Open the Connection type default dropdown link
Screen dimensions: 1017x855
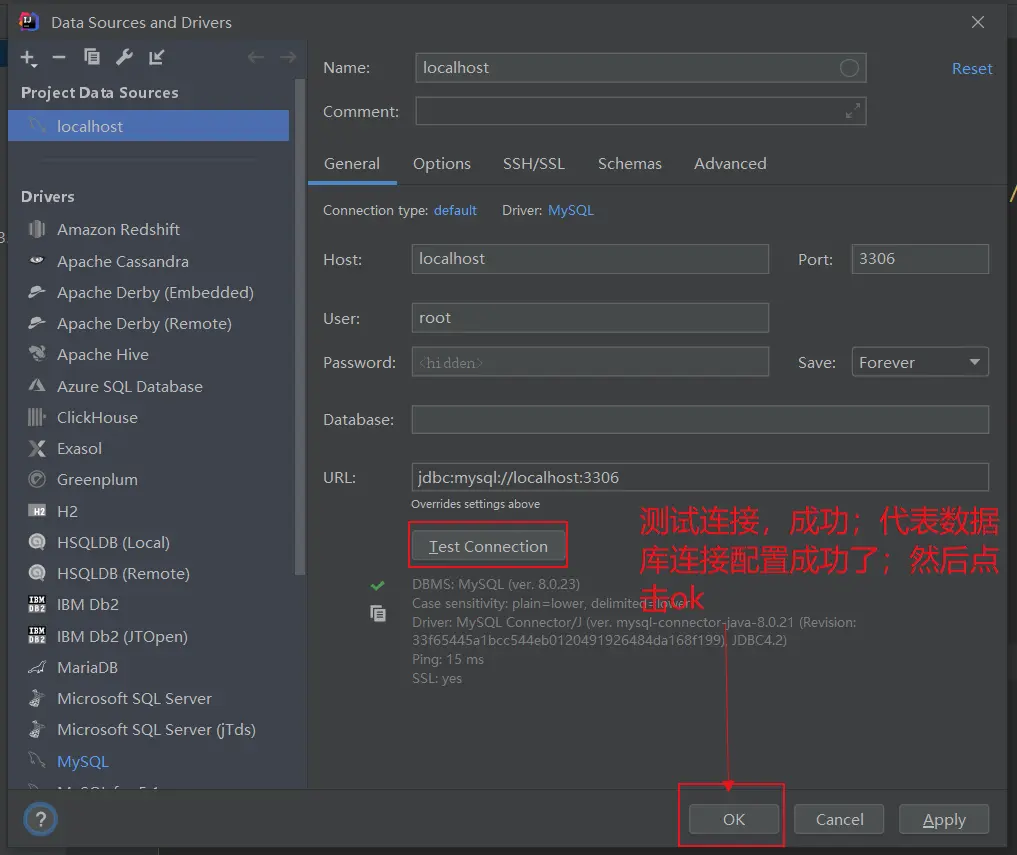(x=455, y=210)
